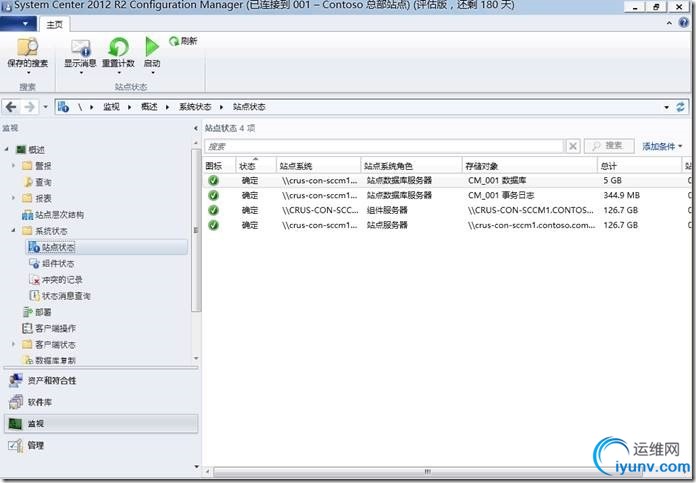Minimize the ribbon with the caret
696x483 pixels.
click(x=669, y=23)
